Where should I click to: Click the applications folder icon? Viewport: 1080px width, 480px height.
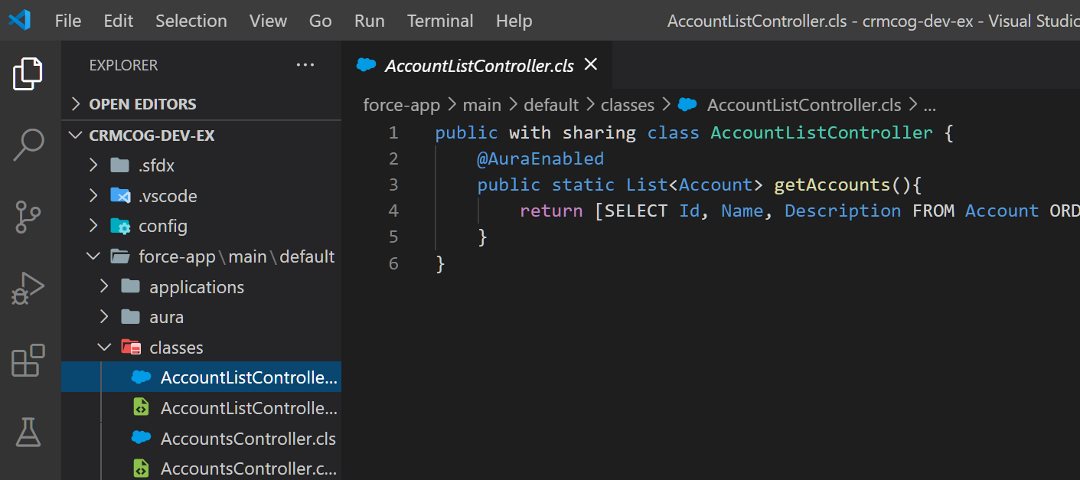[x=131, y=286]
